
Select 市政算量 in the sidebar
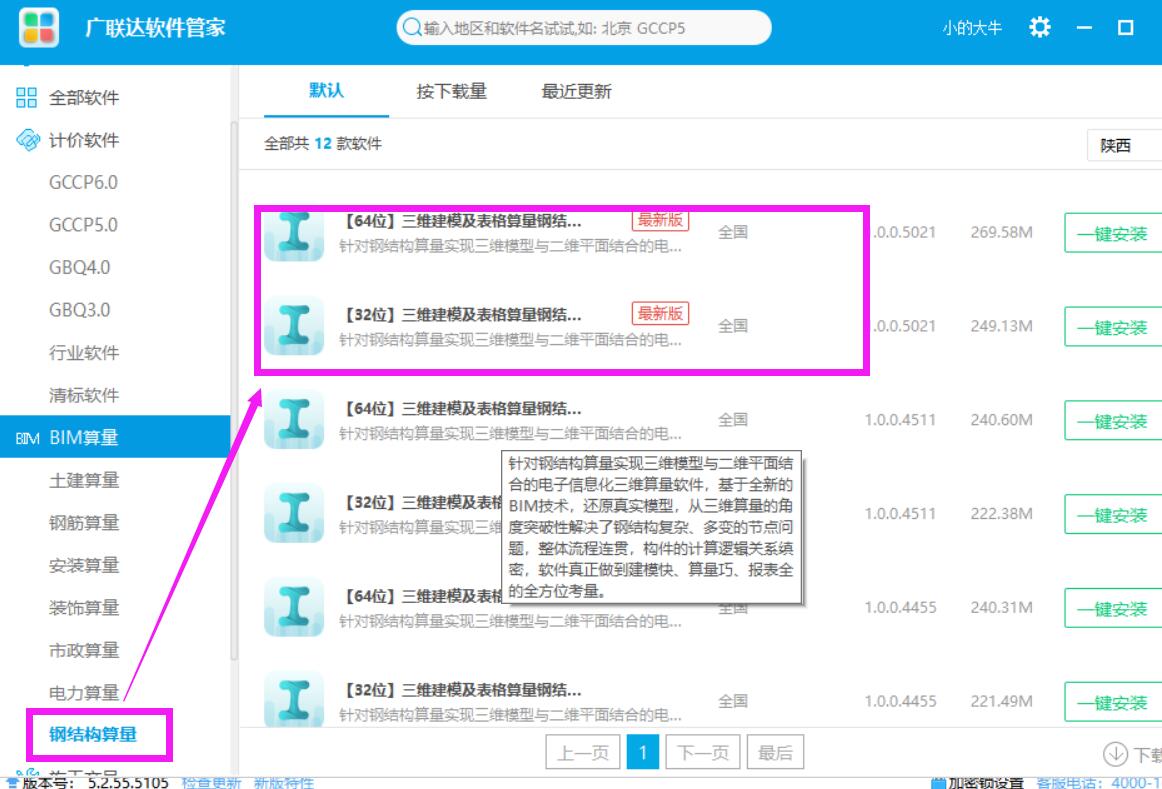click(x=84, y=650)
